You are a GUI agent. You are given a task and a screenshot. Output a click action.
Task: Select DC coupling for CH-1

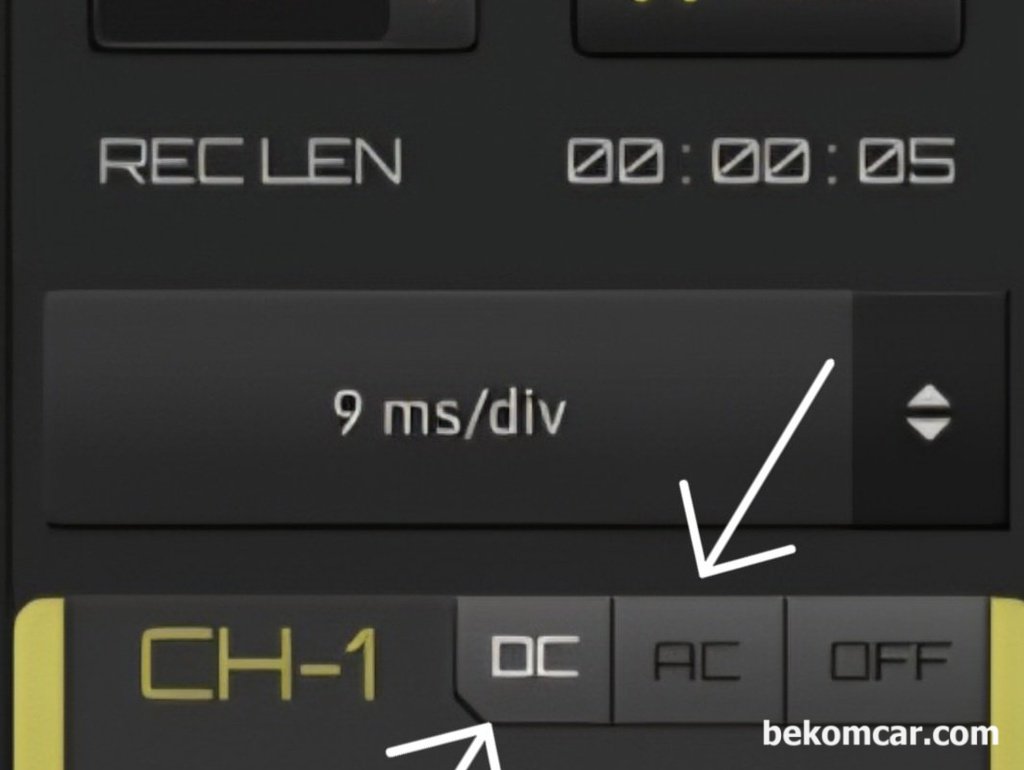click(534, 658)
